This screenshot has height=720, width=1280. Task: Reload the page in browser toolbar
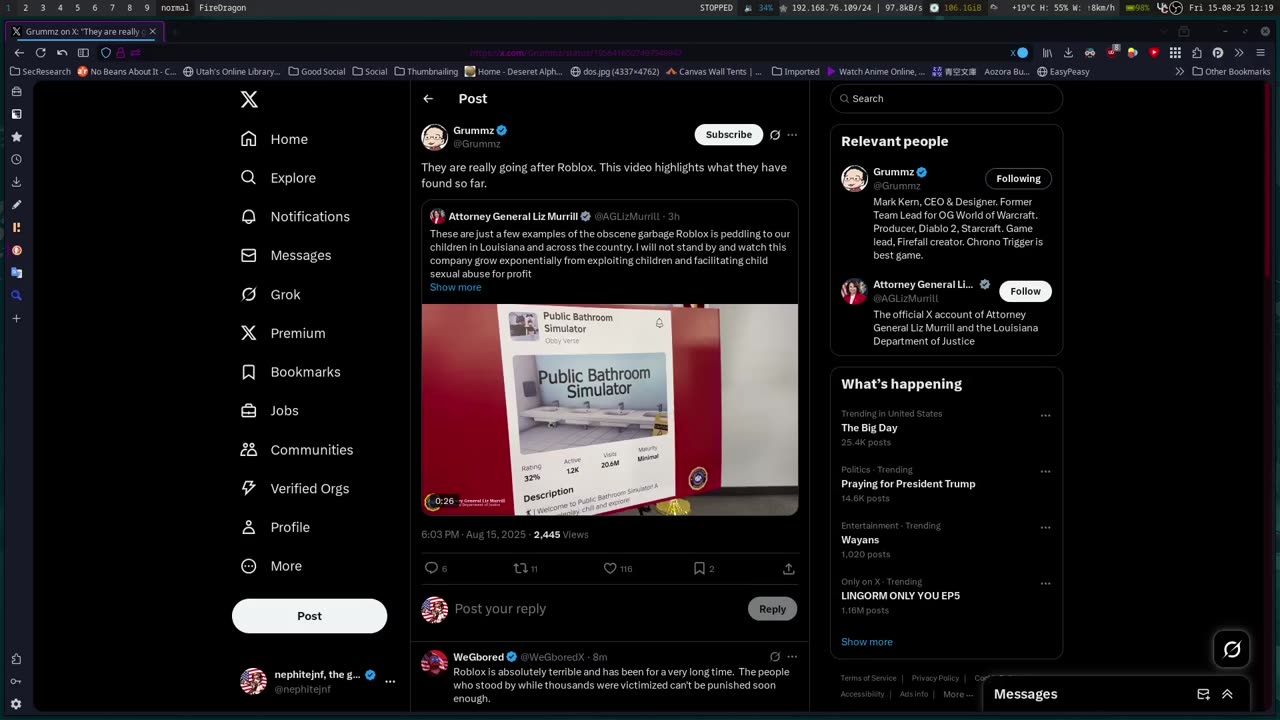(41, 53)
